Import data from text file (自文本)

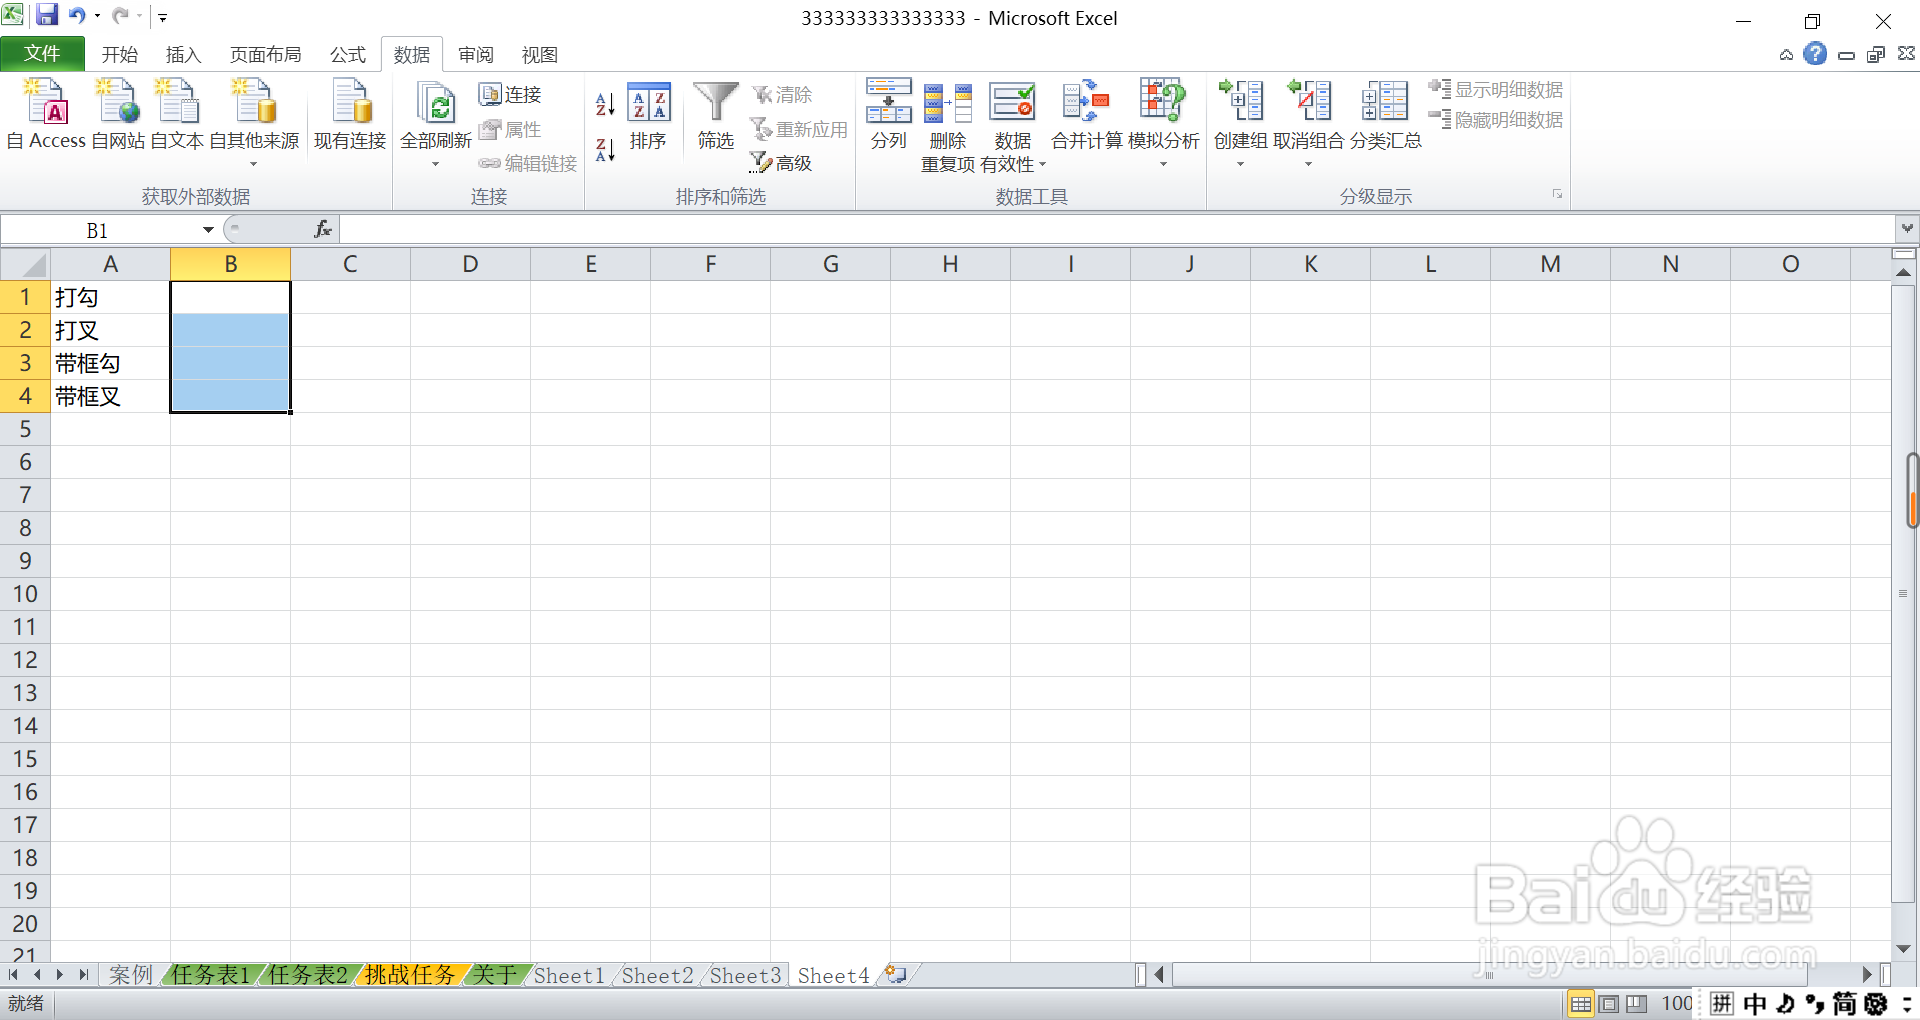pyautogui.click(x=177, y=115)
